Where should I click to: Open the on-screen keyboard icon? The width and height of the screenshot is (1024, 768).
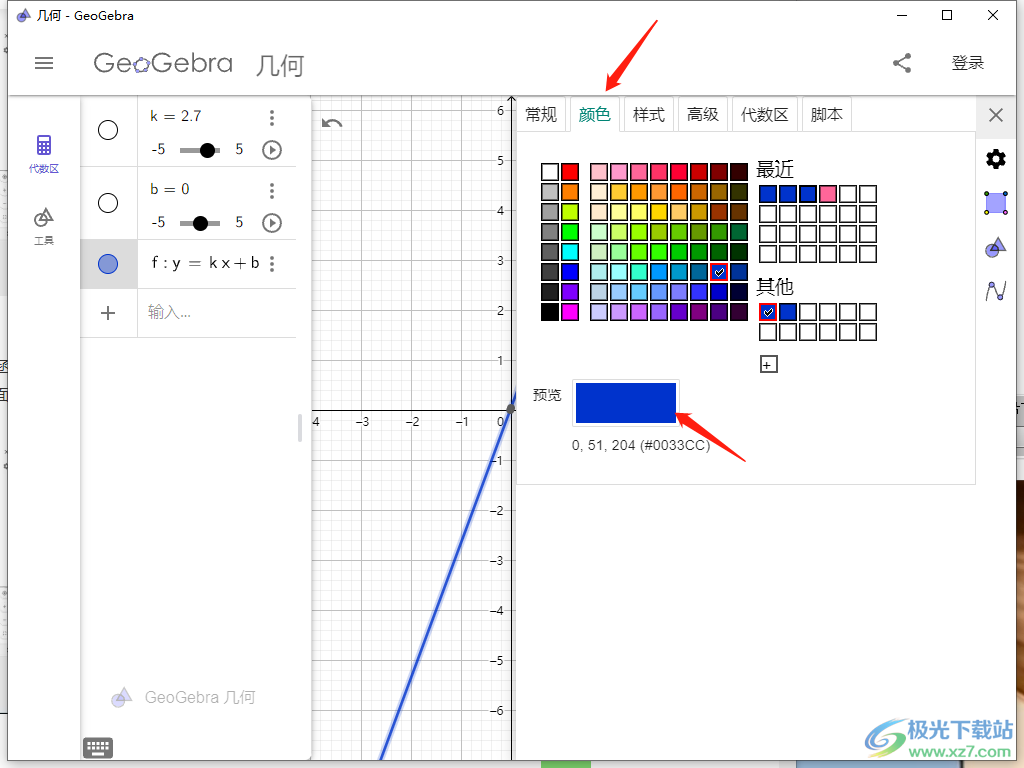coord(98,747)
